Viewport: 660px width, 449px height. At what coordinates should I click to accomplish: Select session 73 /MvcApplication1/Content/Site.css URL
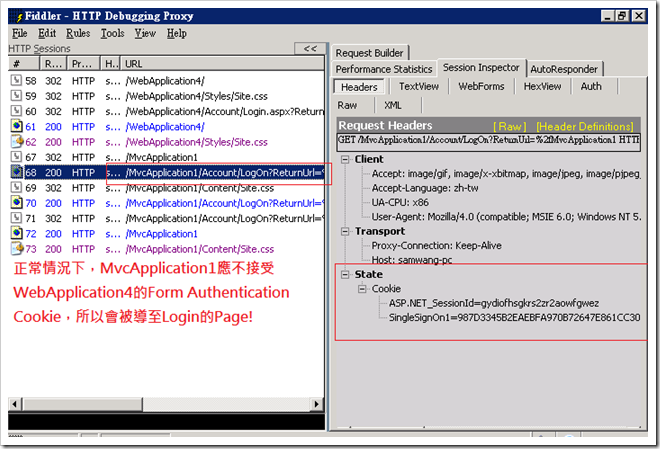tap(200, 249)
